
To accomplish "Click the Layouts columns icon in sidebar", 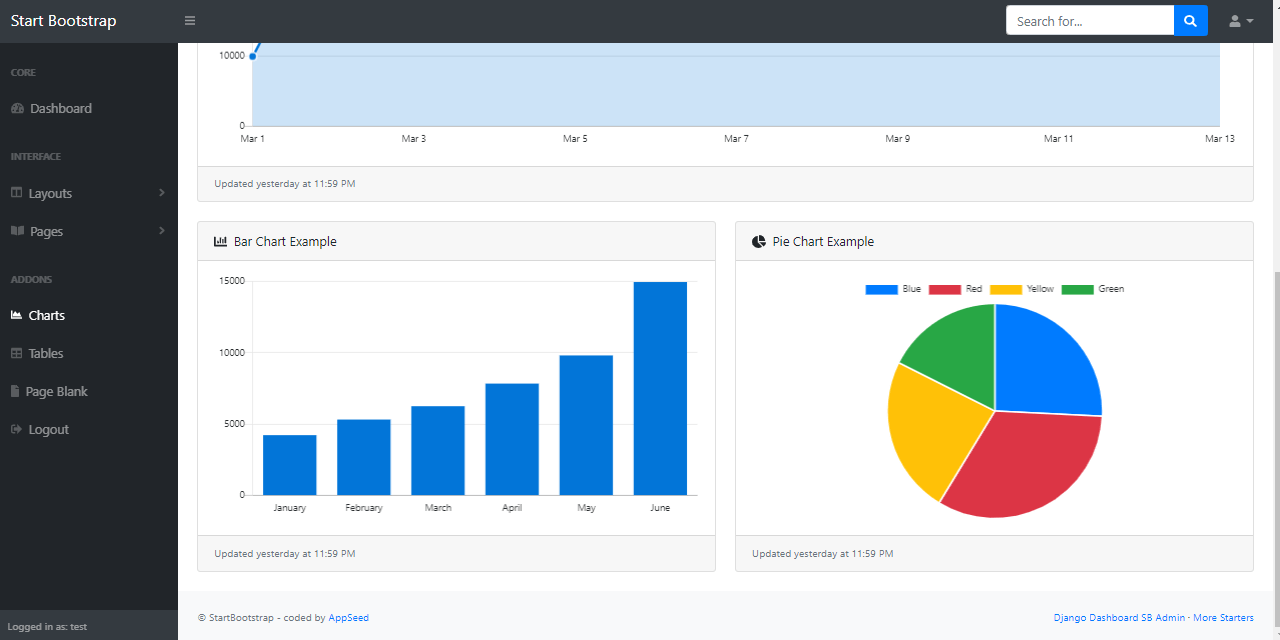I will tap(17, 193).
